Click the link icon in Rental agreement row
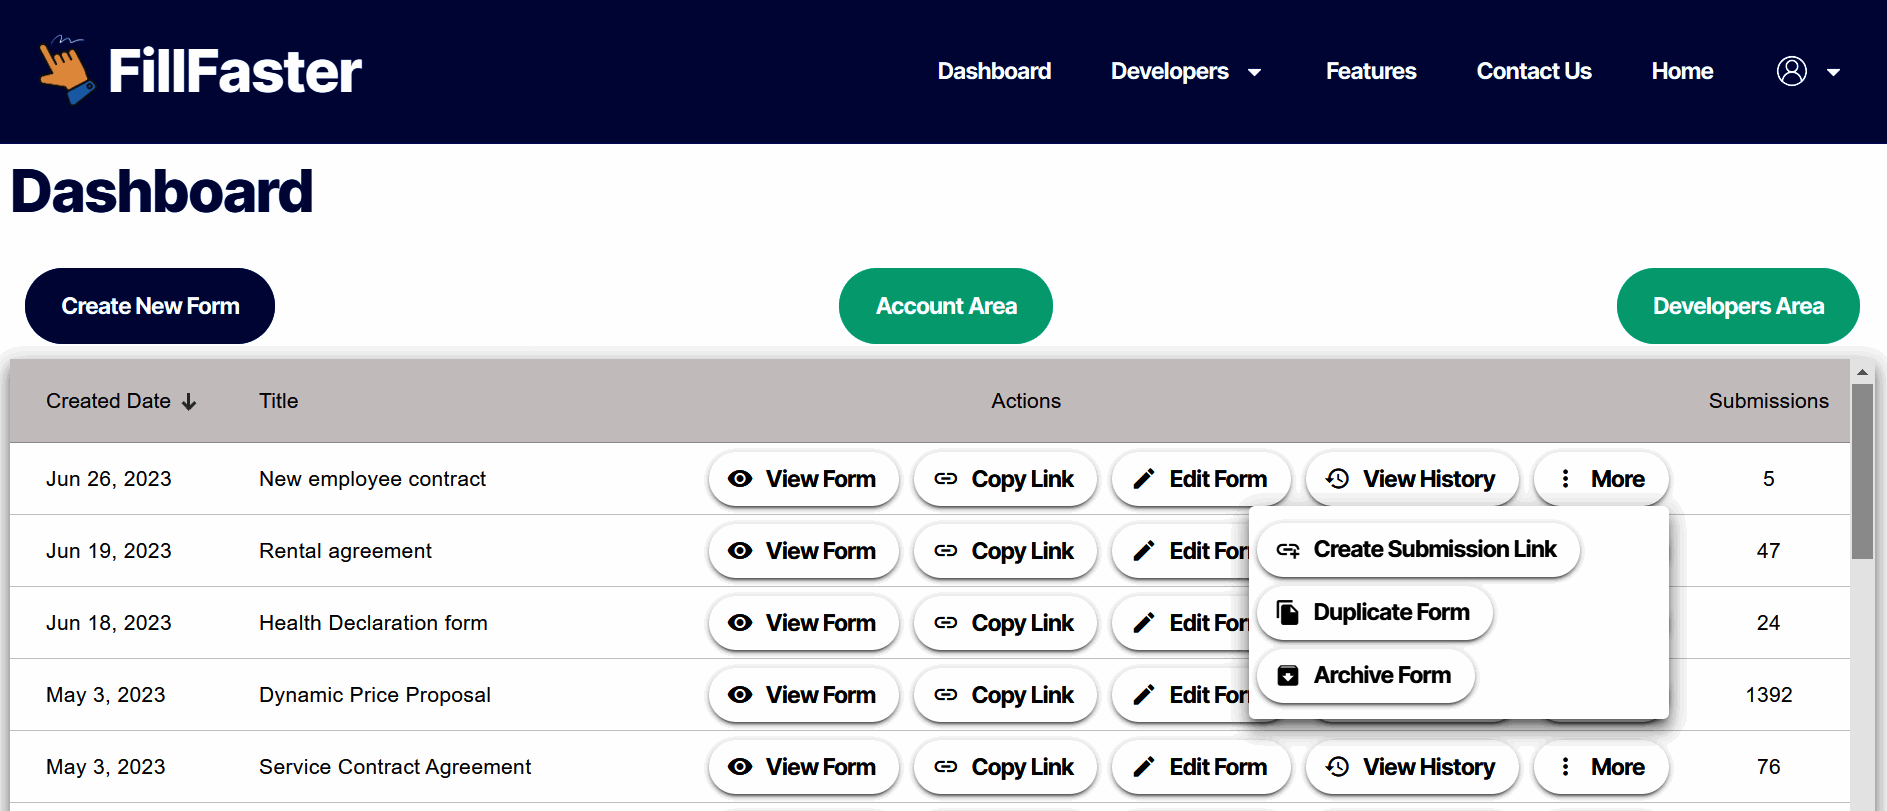1887x811 pixels. [945, 551]
